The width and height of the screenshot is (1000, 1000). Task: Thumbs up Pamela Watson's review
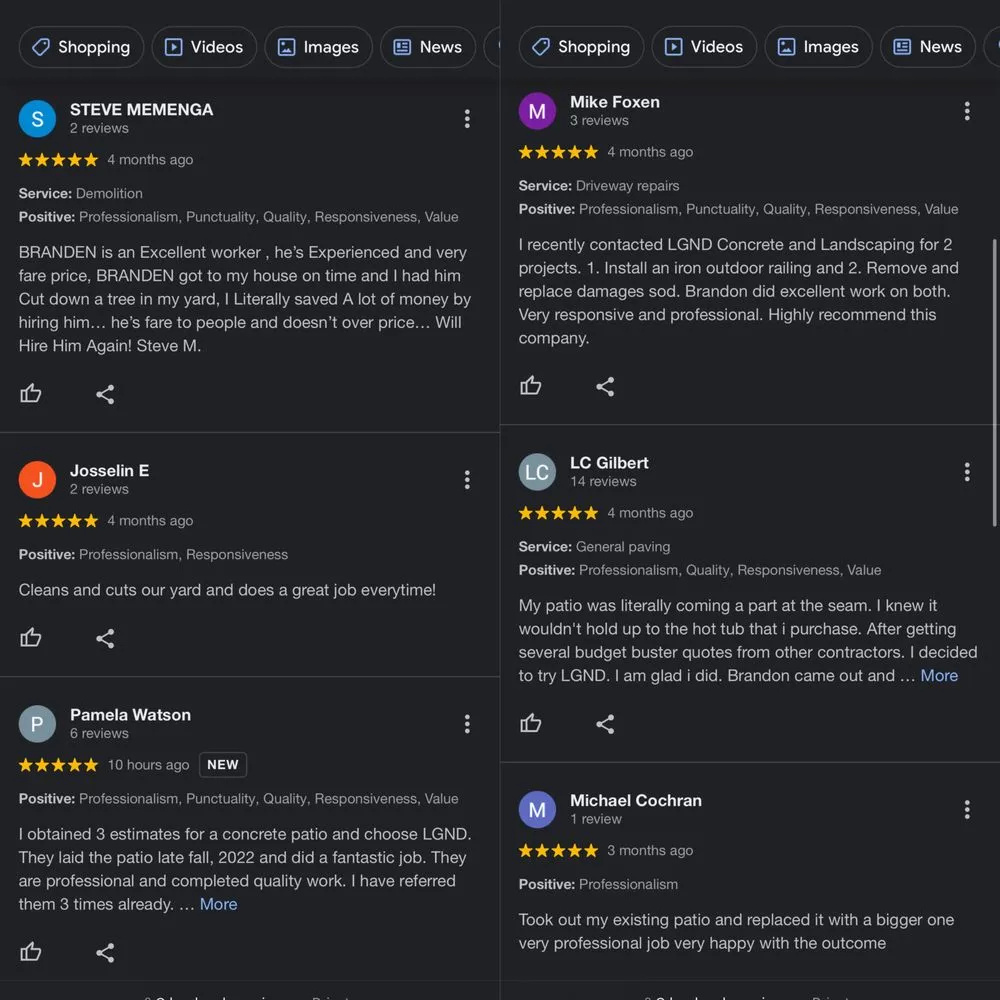coord(31,952)
